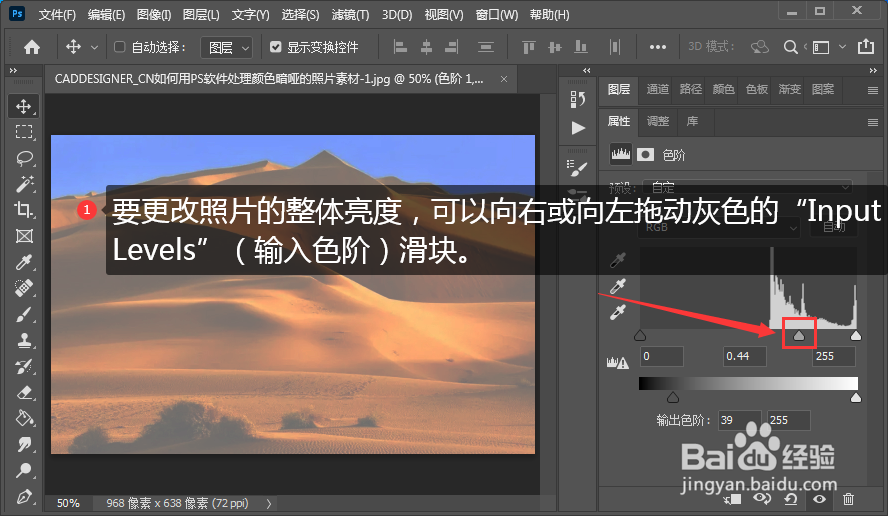
Task: Toggle adjustment layer visibility eye icon
Action: (819, 499)
